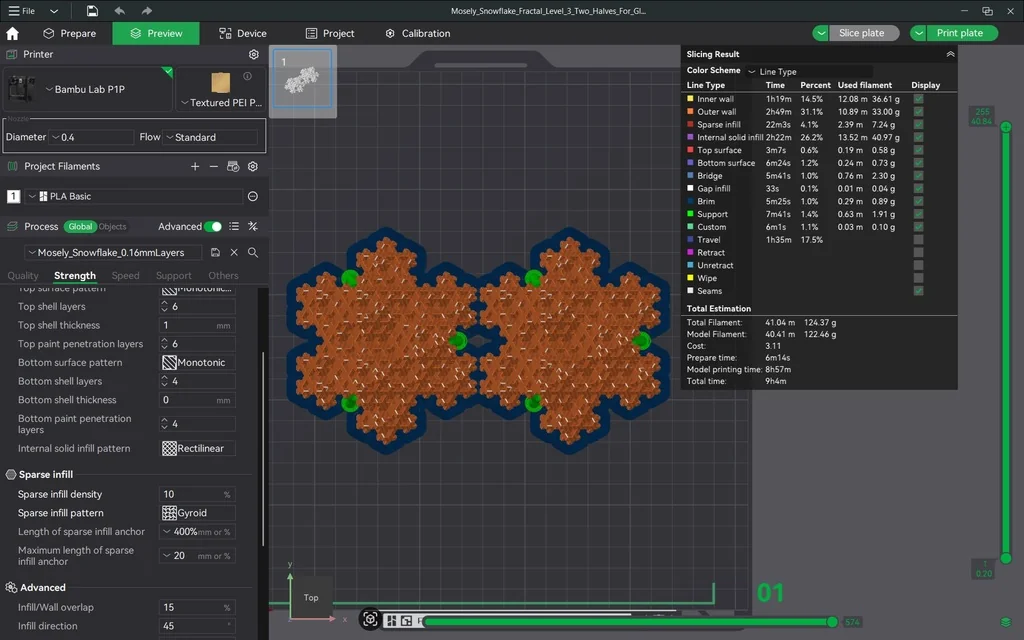Toggle the Advanced mode switch
The width and height of the screenshot is (1024, 640).
(213, 227)
